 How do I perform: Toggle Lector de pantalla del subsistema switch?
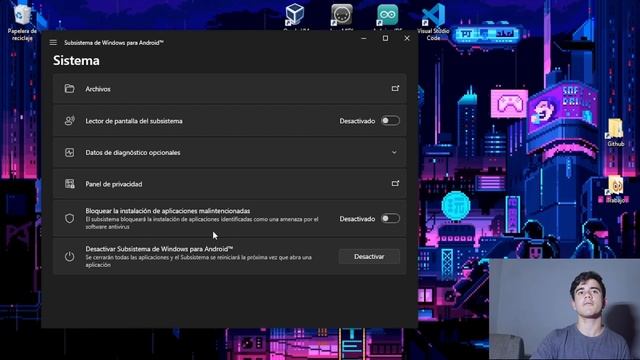(390, 121)
